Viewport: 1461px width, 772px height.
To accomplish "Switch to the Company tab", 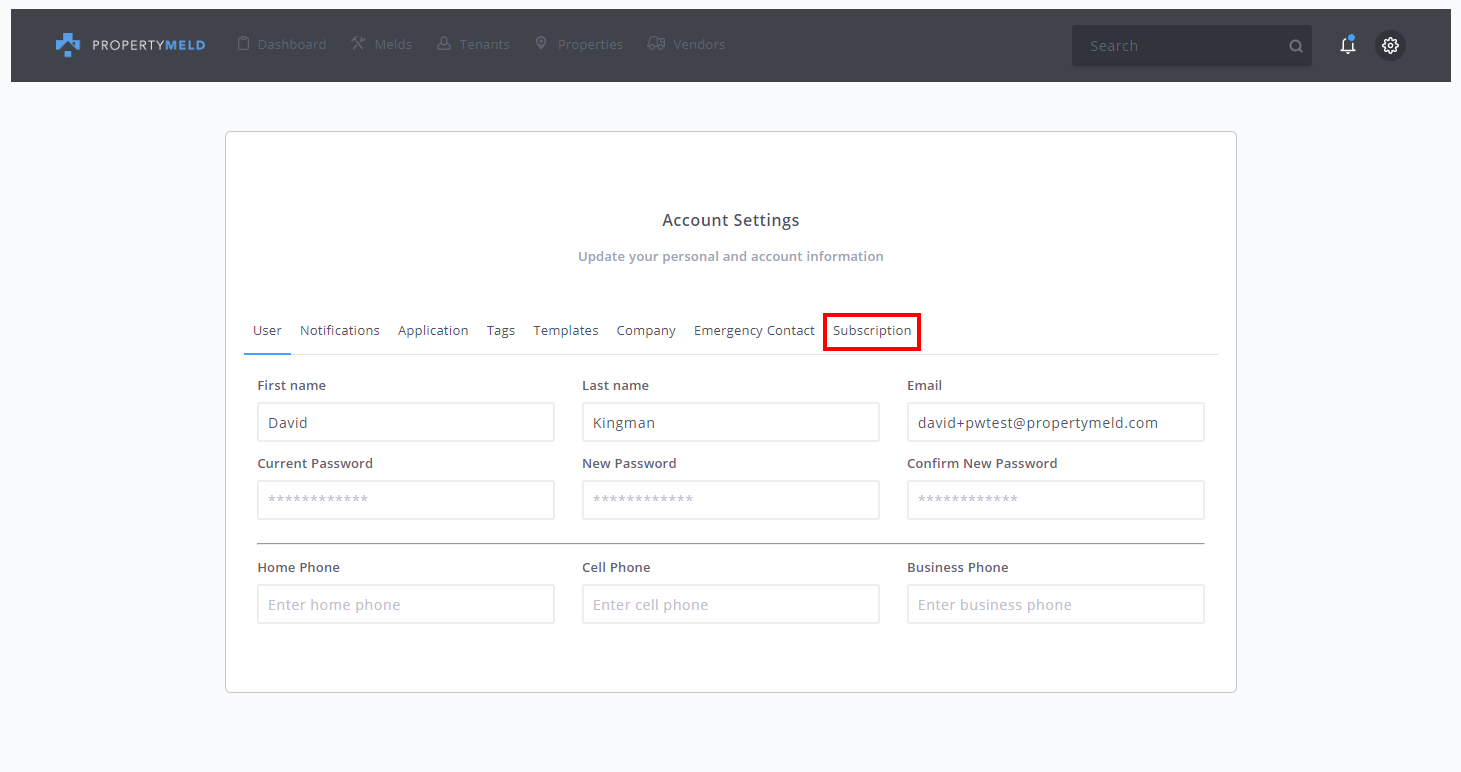I will click(646, 331).
